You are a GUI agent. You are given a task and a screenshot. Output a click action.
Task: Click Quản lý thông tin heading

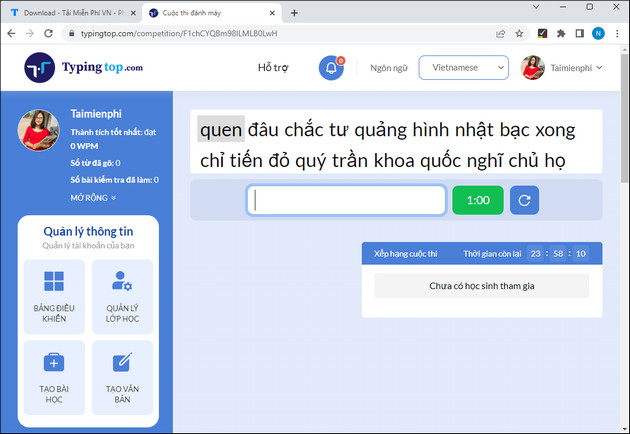(88, 231)
